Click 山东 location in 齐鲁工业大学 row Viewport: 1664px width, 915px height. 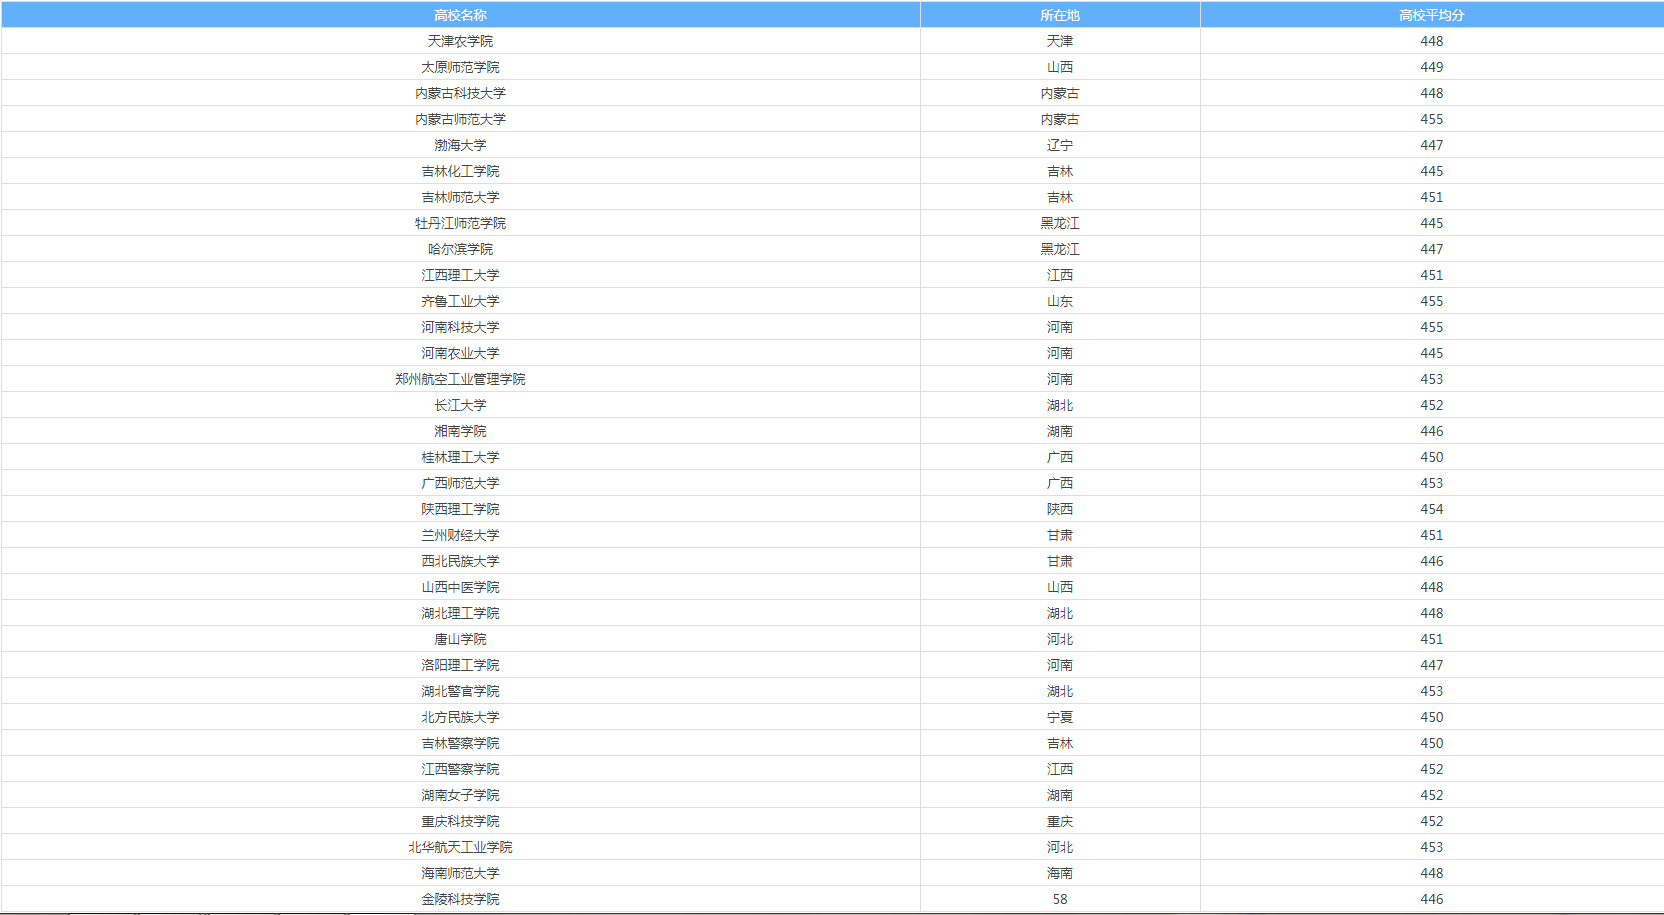tap(1060, 301)
